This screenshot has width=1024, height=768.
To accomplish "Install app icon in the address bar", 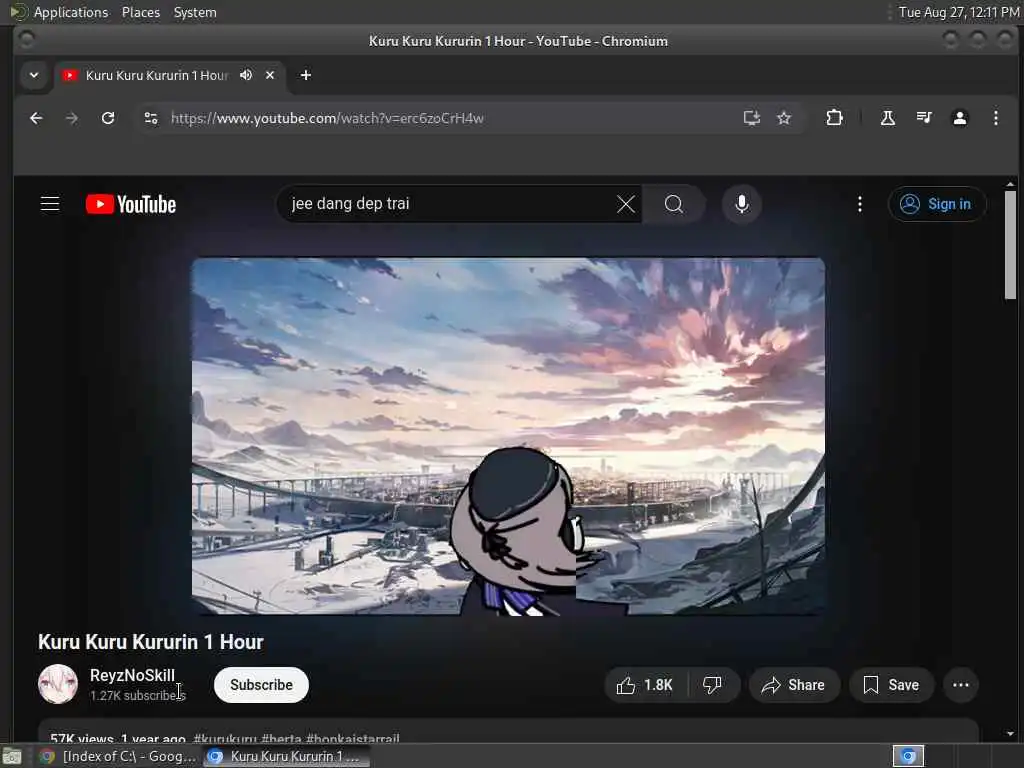I will pos(752,118).
